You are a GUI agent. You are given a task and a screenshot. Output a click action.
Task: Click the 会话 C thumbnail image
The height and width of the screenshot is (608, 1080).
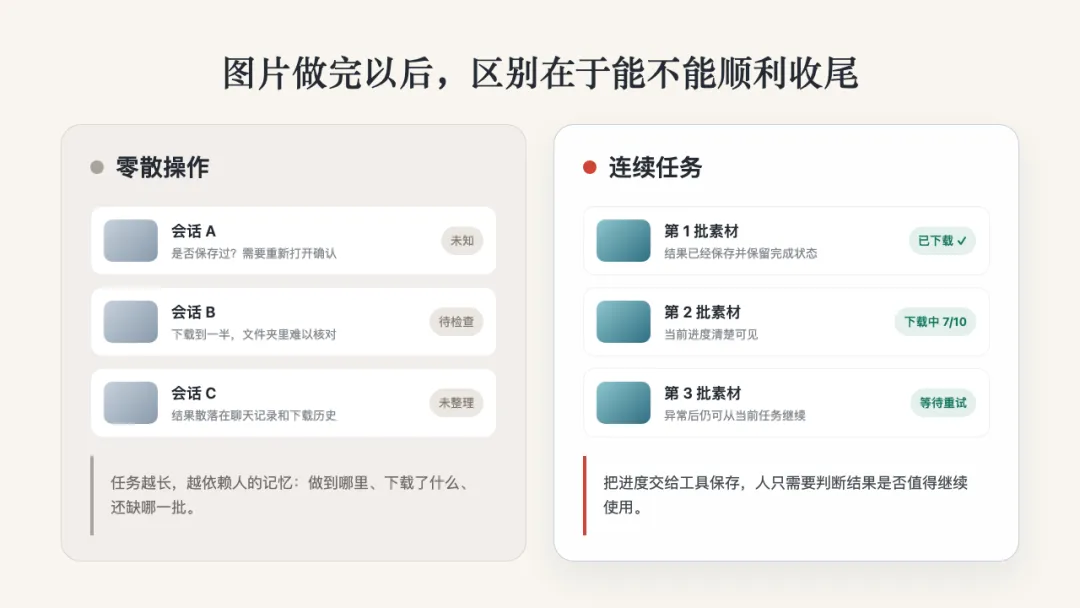click(131, 403)
